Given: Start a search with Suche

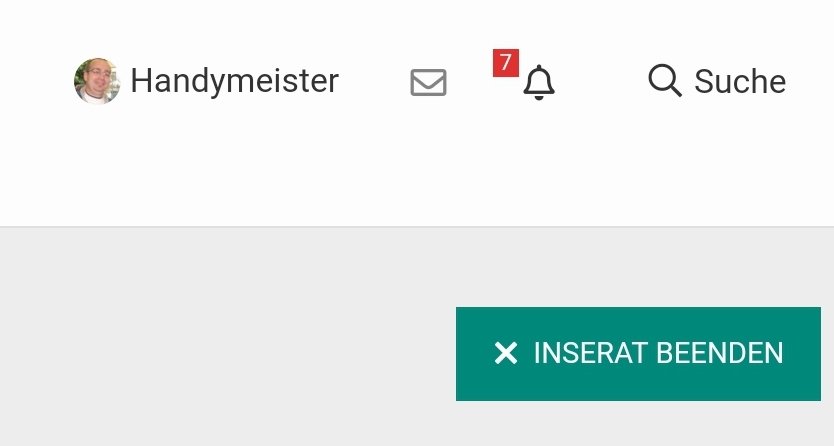Looking at the screenshot, I should 717,81.
